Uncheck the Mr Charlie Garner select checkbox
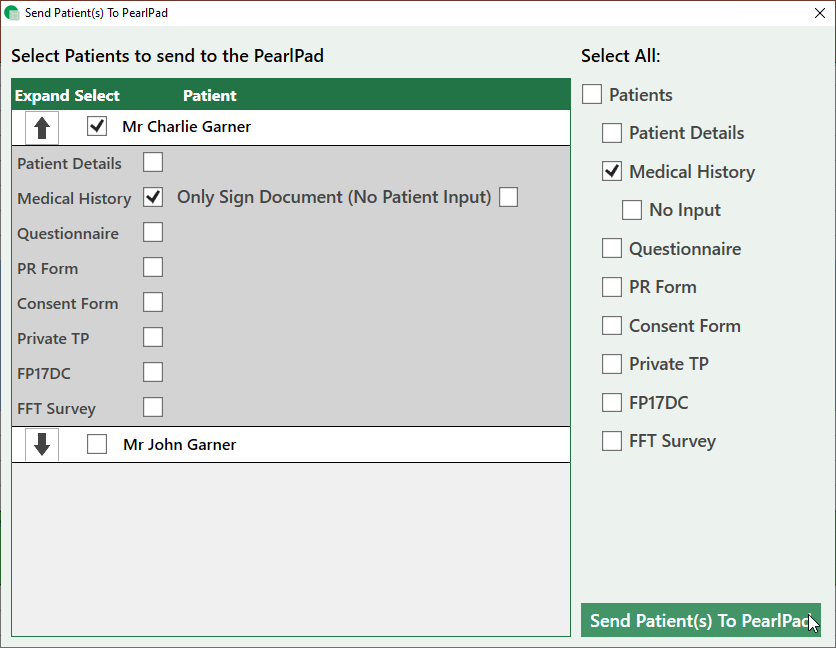The height and width of the screenshot is (648, 836). pos(97,127)
